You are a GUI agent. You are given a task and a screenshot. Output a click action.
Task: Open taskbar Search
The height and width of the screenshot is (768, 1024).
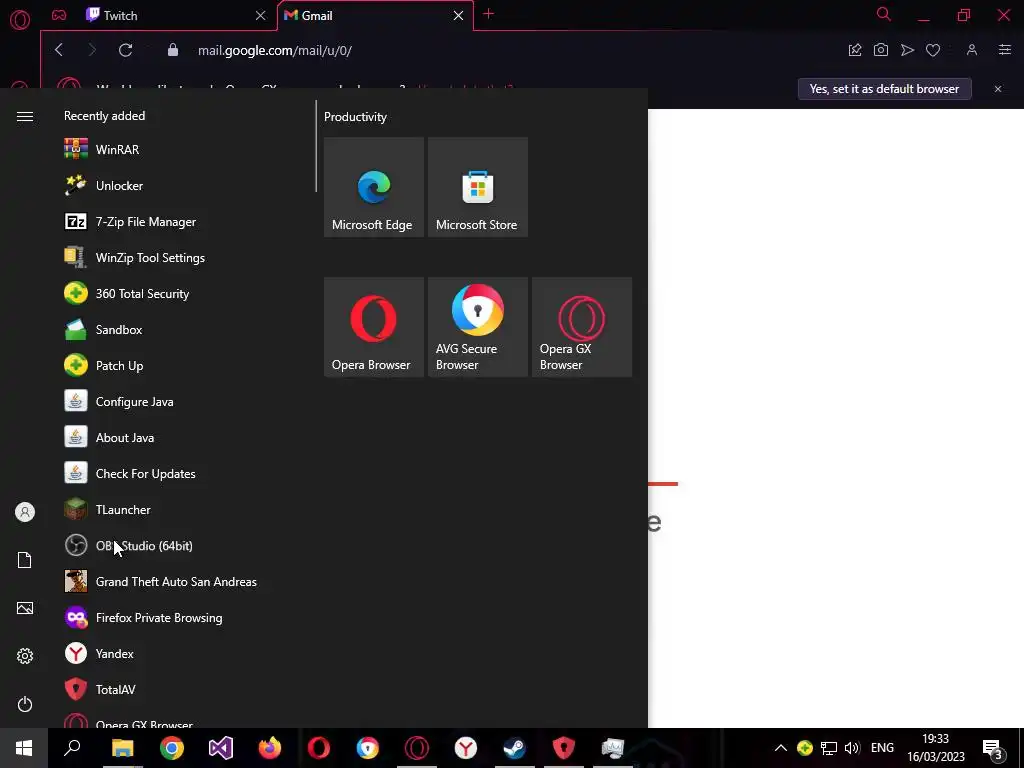72,748
